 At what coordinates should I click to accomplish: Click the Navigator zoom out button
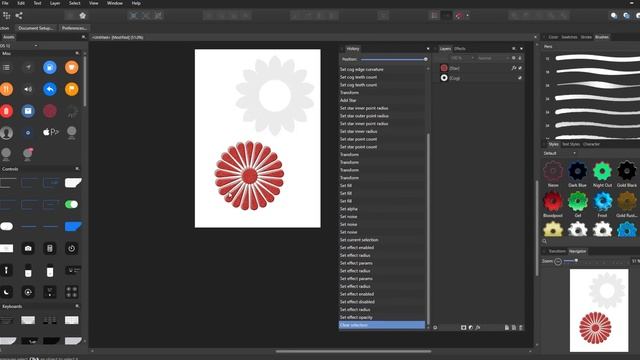tap(558, 261)
